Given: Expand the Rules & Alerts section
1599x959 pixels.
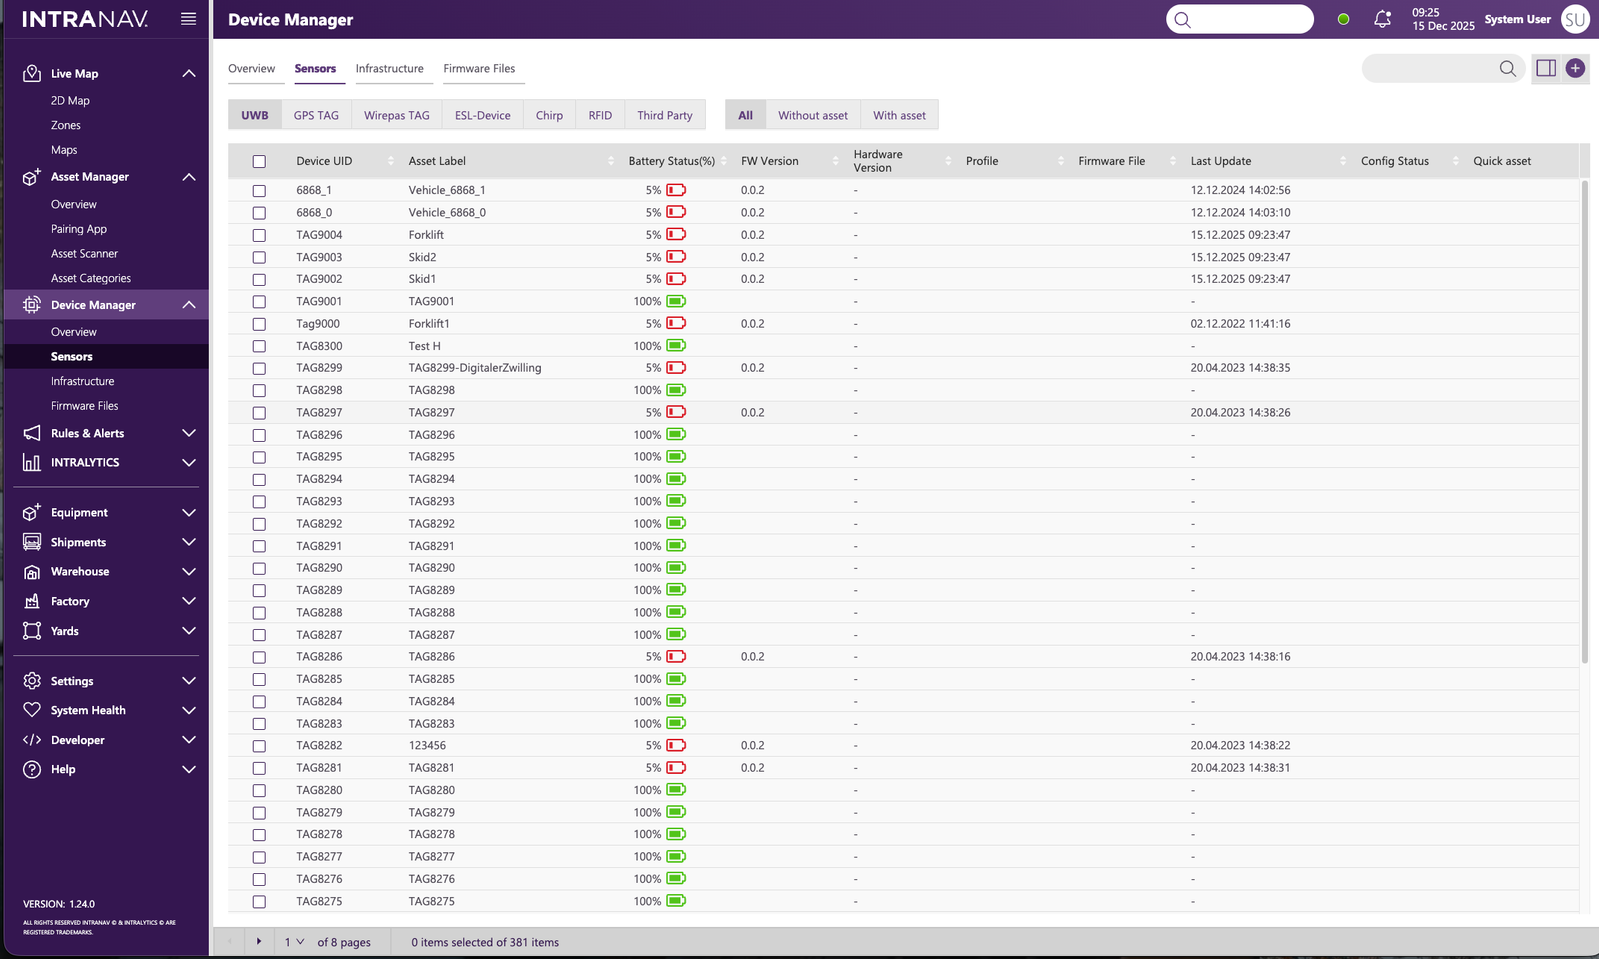Looking at the screenshot, I should click(188, 433).
